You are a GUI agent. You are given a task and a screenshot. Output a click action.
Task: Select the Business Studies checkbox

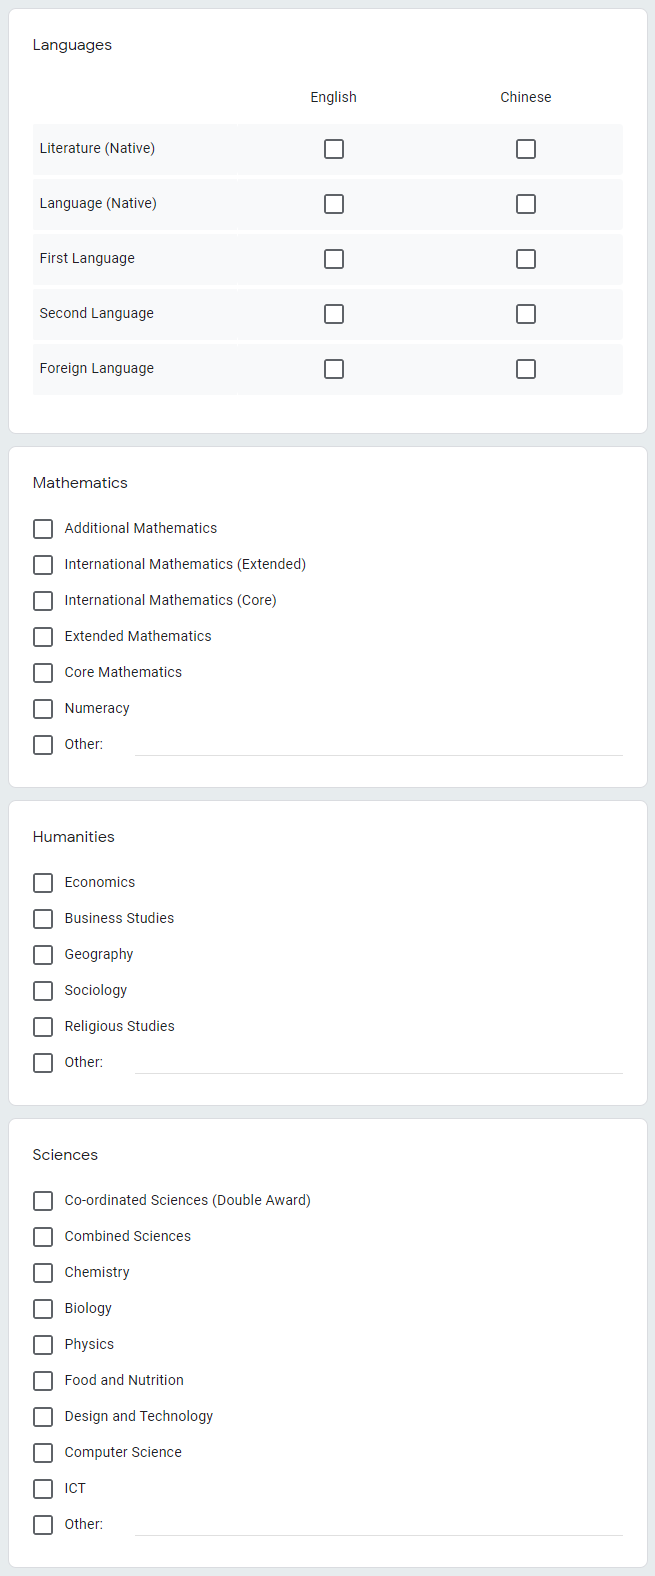[43, 919]
